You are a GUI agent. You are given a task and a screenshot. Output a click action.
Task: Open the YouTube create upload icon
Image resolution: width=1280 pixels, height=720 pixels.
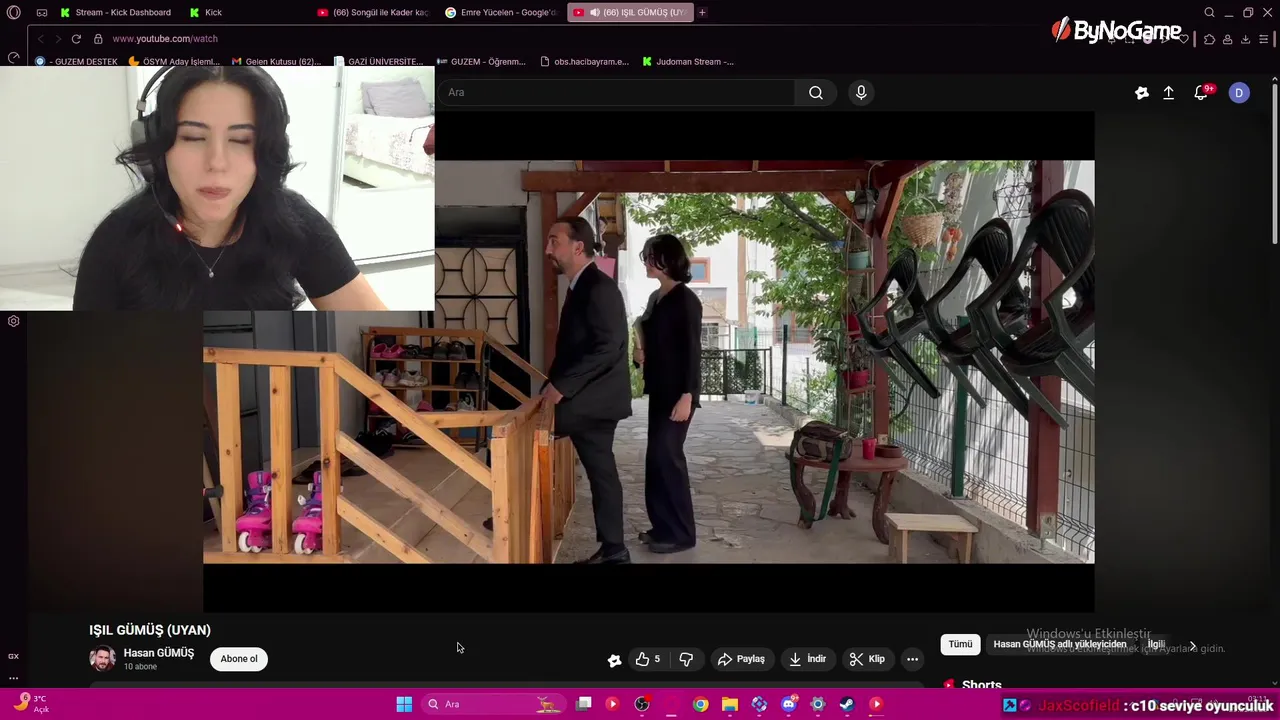(x=1168, y=92)
